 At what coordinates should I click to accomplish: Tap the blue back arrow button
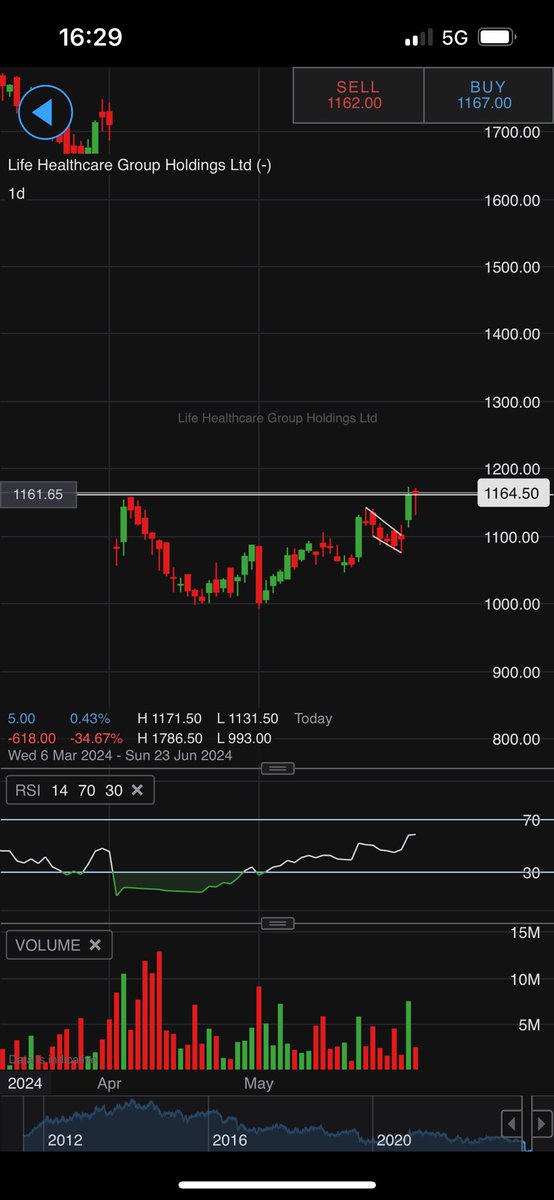[44, 113]
